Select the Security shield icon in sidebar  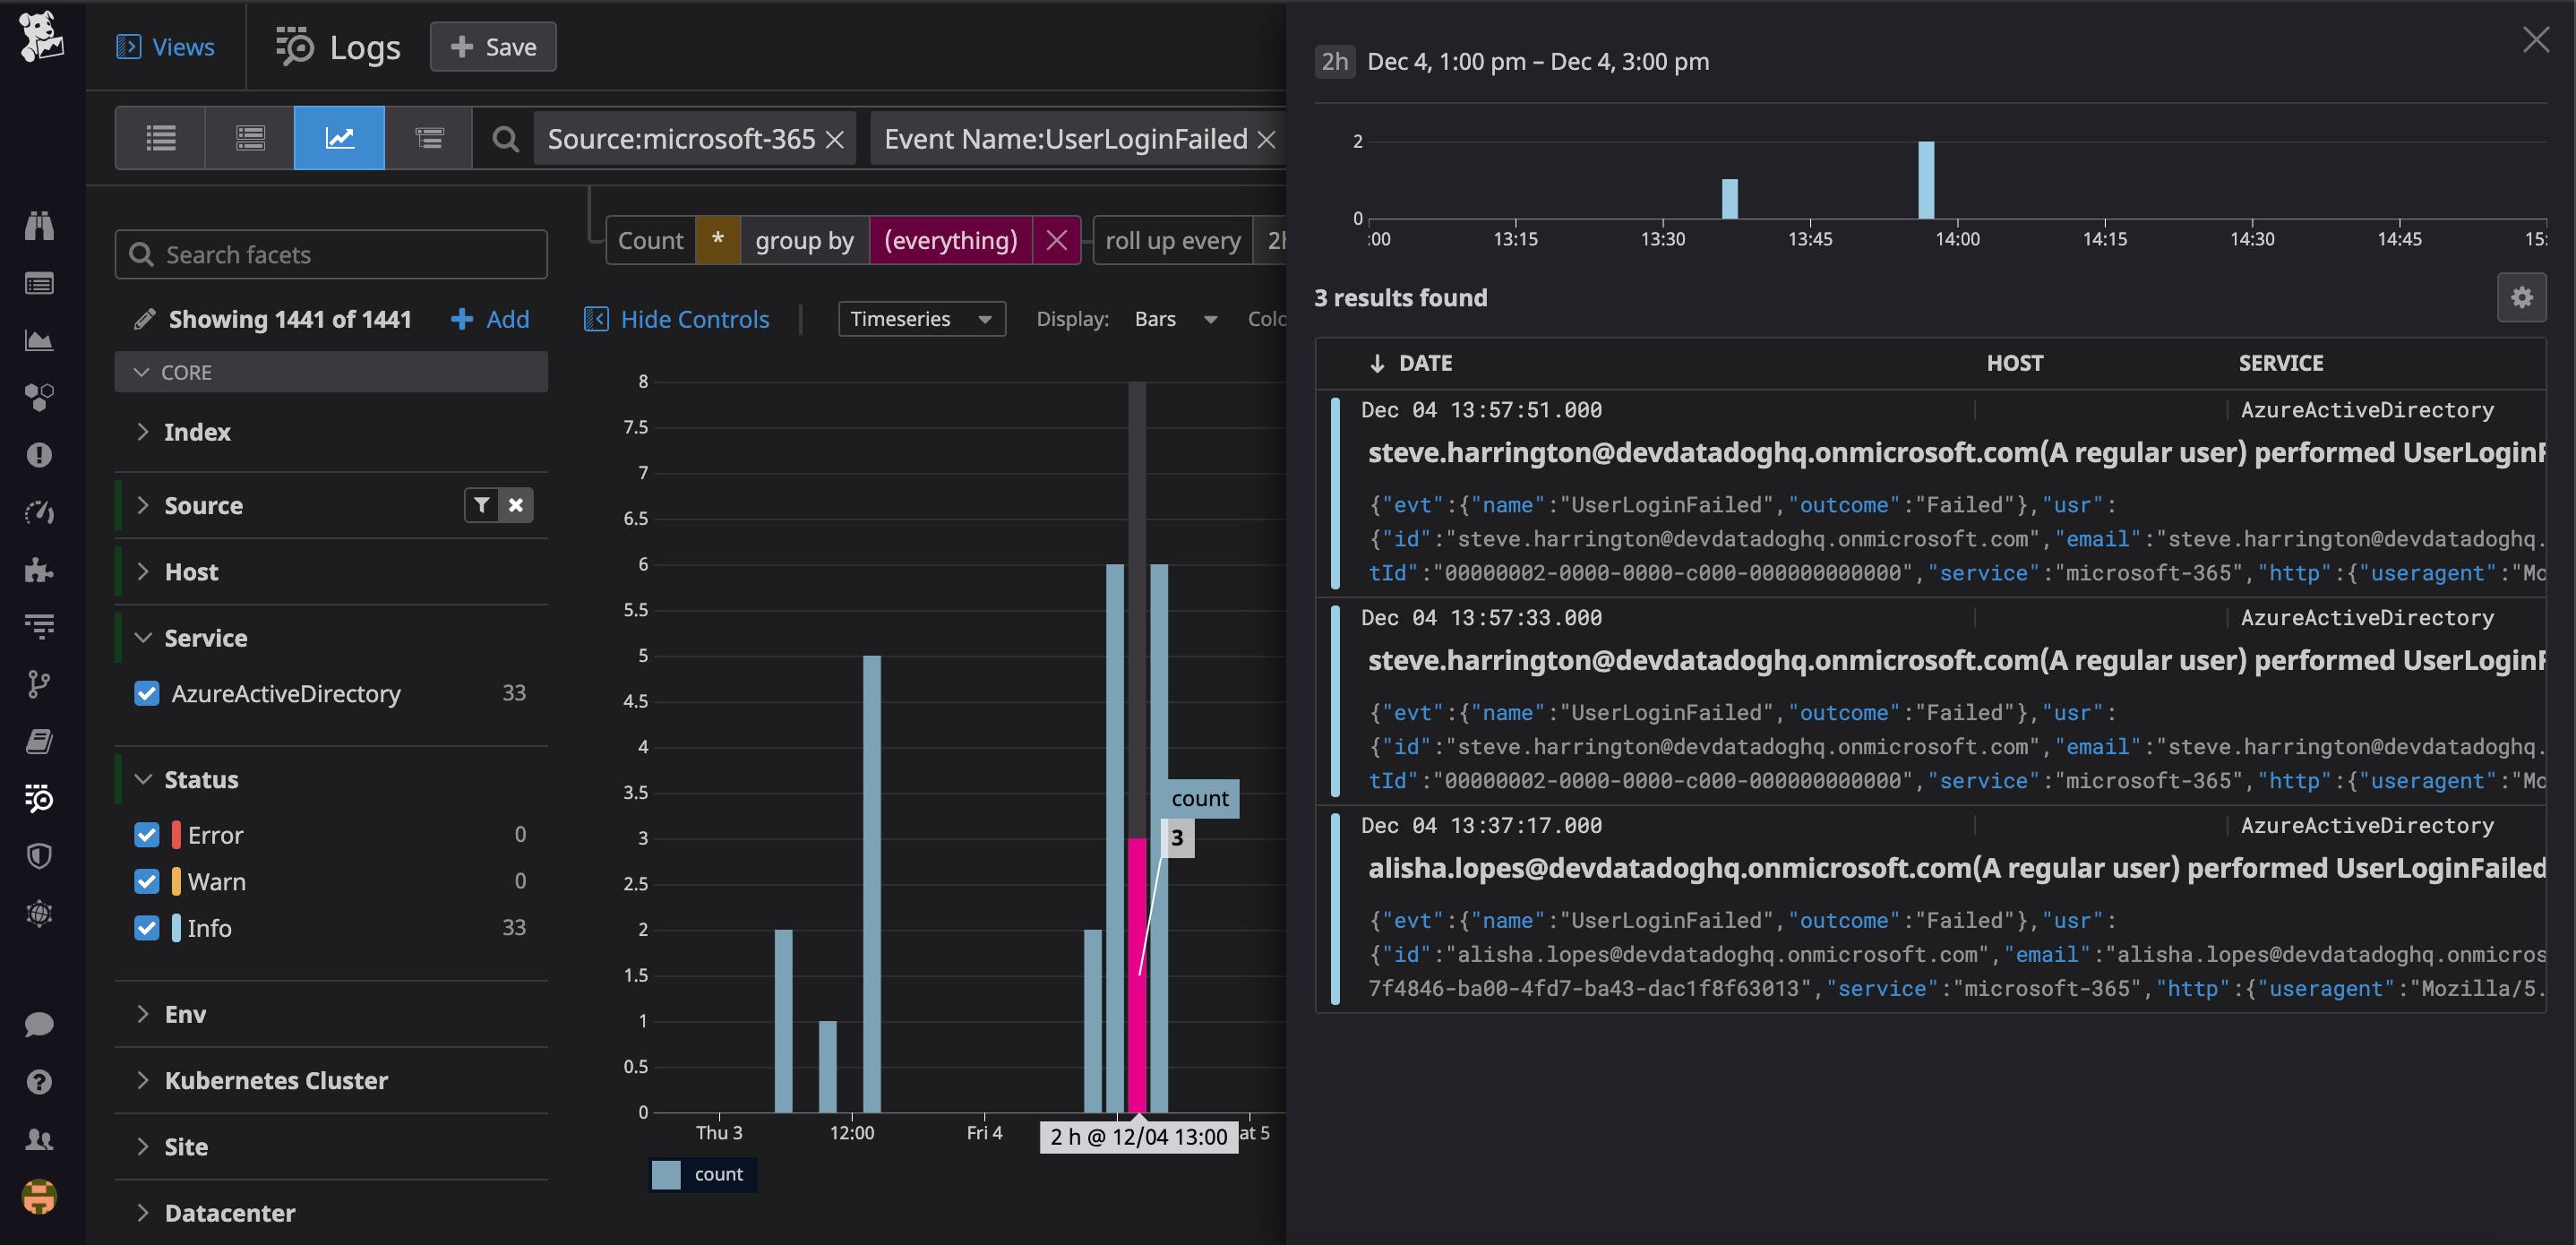point(39,855)
